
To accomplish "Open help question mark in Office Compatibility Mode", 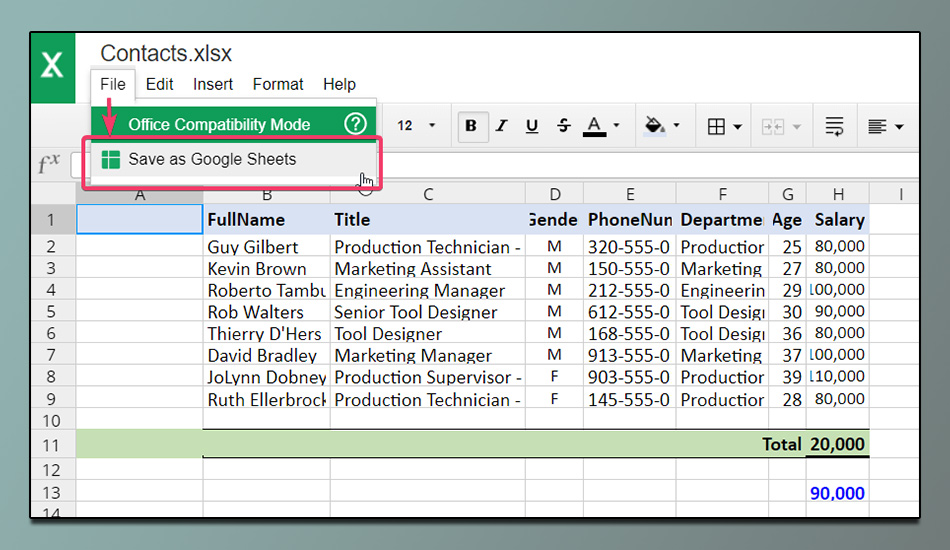I will pyautogui.click(x=356, y=124).
